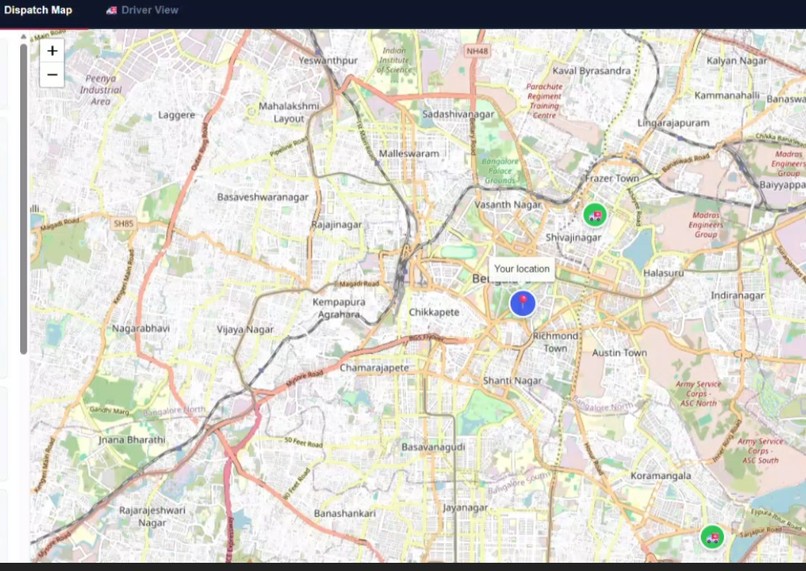Click the left panel vertical scrollbar
This screenshot has width=806, height=571.
[x=23, y=199]
